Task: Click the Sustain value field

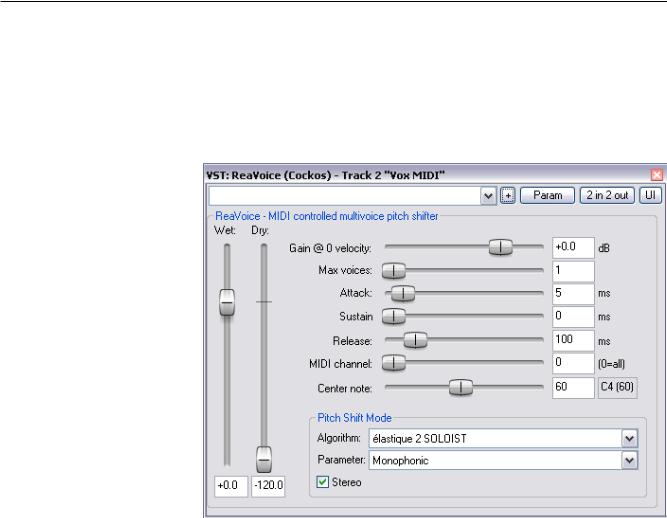Action: [x=573, y=317]
